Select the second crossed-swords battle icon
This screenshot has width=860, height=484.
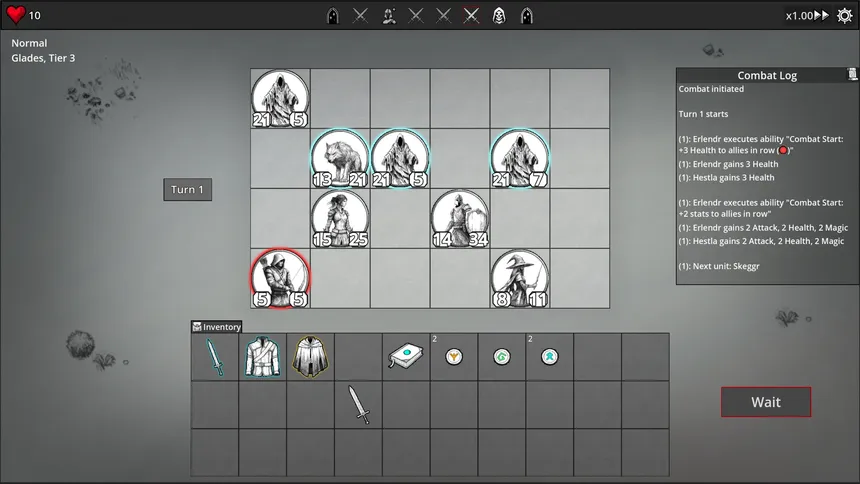tap(416, 16)
